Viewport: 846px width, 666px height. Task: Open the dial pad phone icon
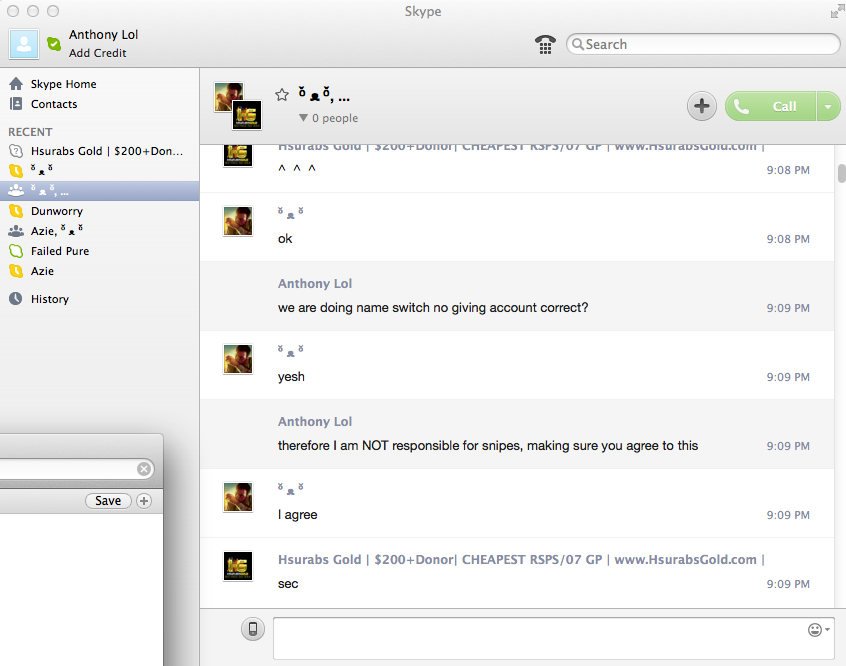(545, 44)
